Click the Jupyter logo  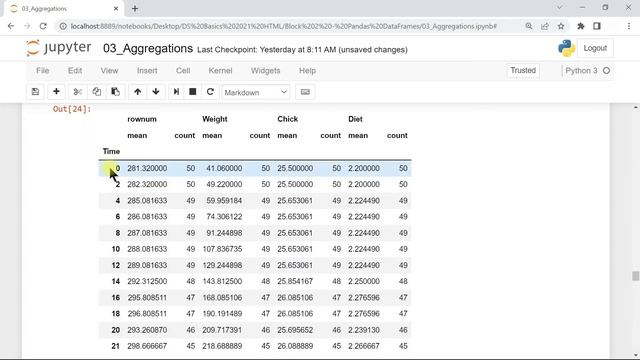pyautogui.click(x=59, y=48)
